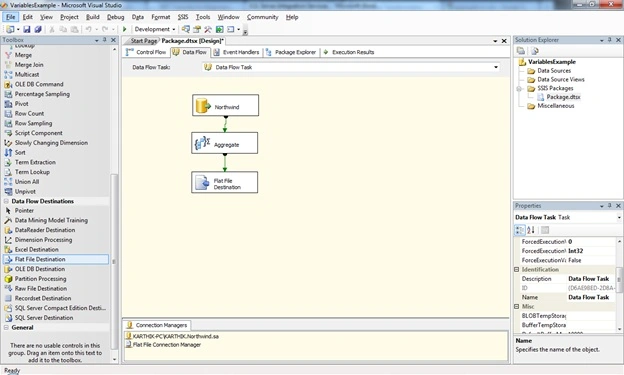This screenshot has height=375, width=624.
Task: Click the Toolbox vertical scrollbar thumb
Action: coord(114,261)
